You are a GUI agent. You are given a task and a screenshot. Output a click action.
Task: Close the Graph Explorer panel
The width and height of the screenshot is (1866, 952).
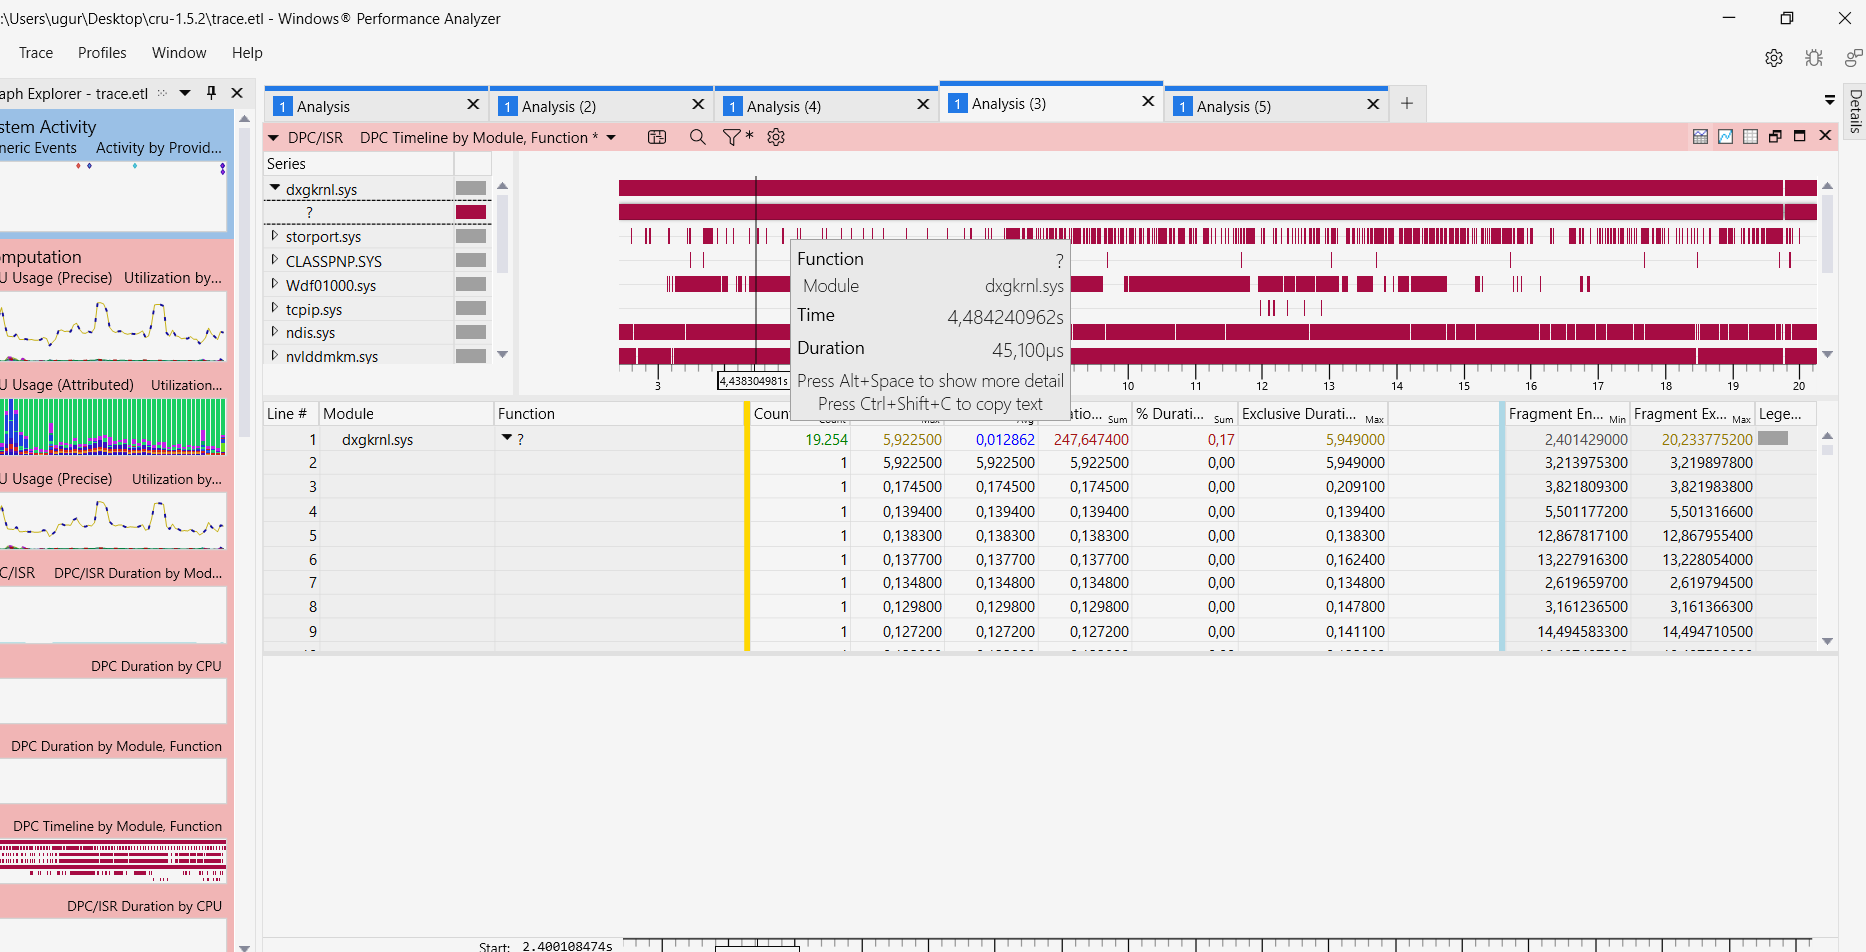(237, 93)
